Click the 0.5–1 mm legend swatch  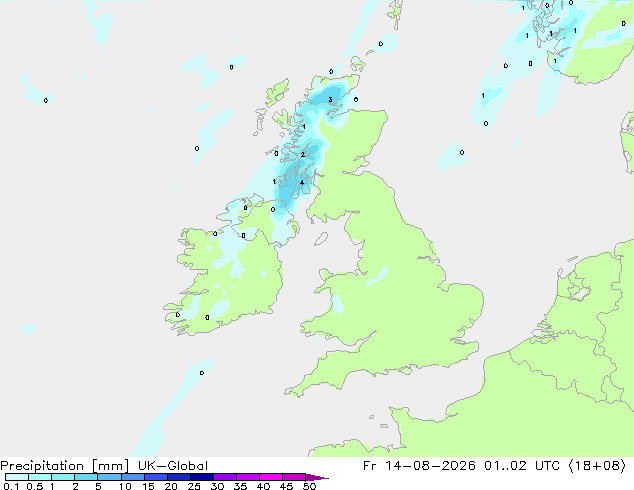click(40, 477)
